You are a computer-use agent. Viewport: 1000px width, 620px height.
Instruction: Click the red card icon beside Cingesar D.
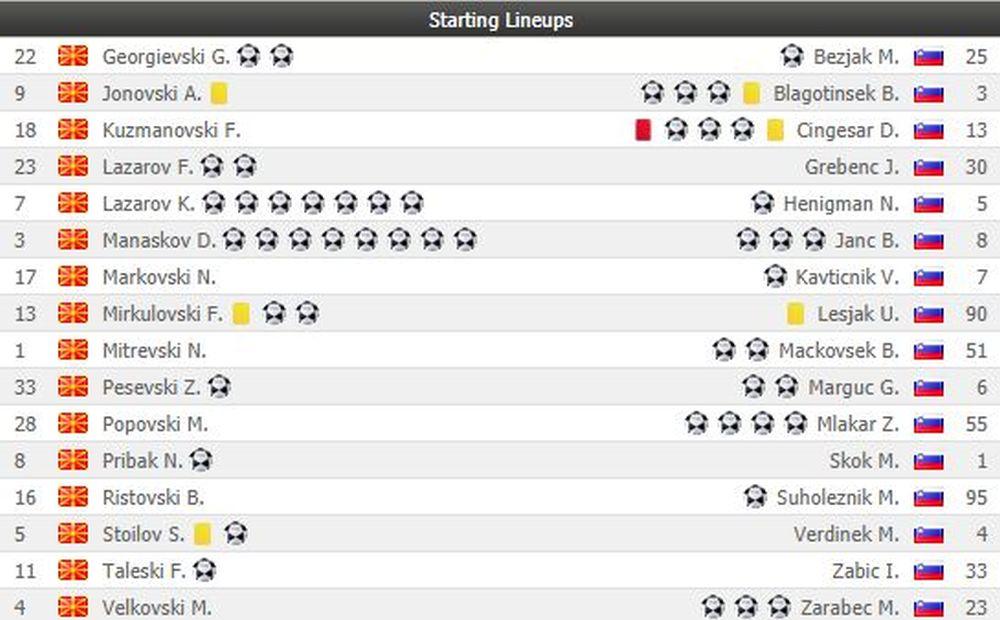643,130
